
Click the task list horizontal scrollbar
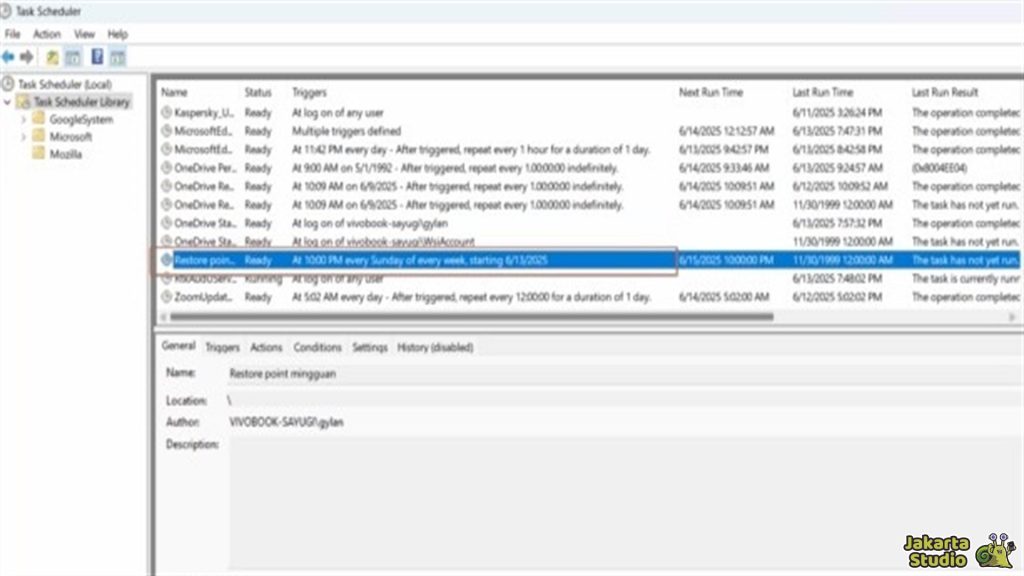[470, 317]
